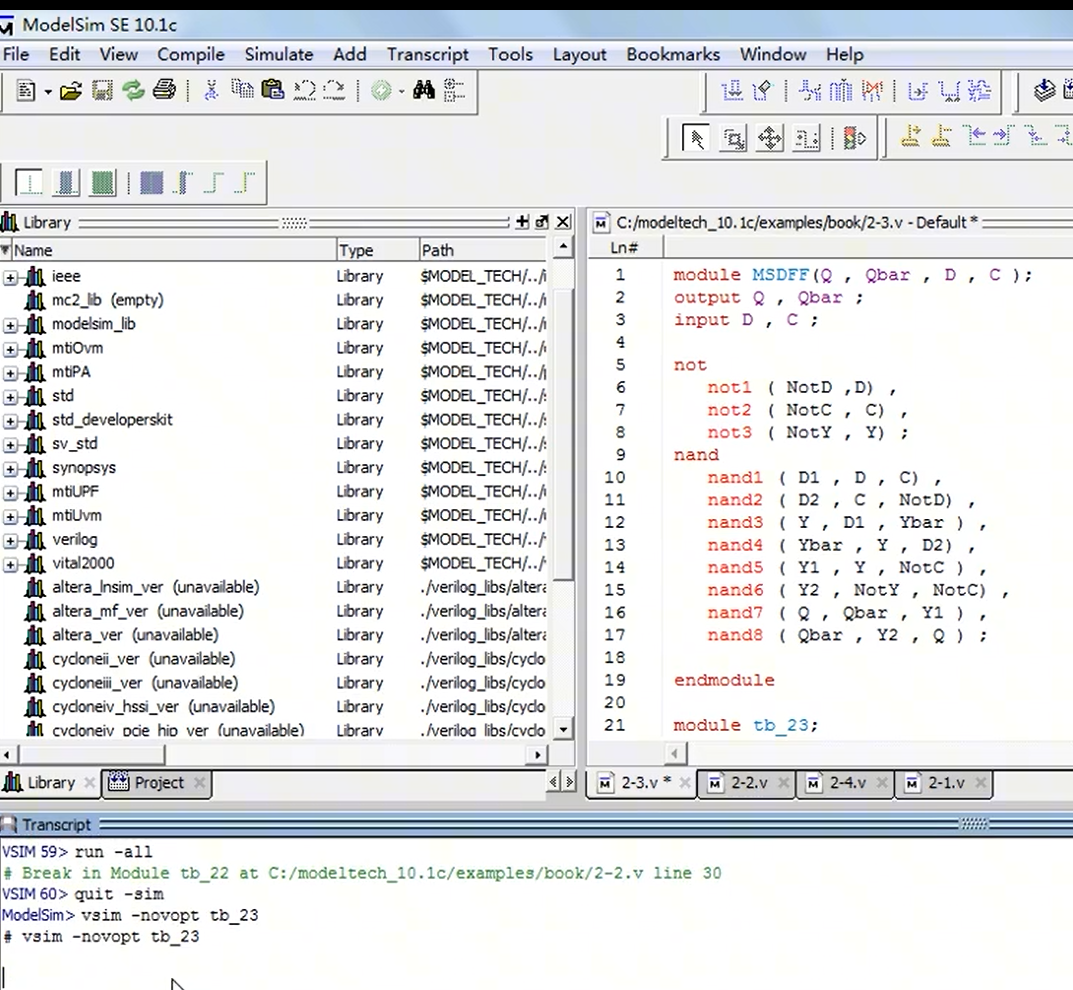Image resolution: width=1073 pixels, height=990 pixels.
Task: Switch to the 2-4.v editor tab
Action: click(x=847, y=783)
